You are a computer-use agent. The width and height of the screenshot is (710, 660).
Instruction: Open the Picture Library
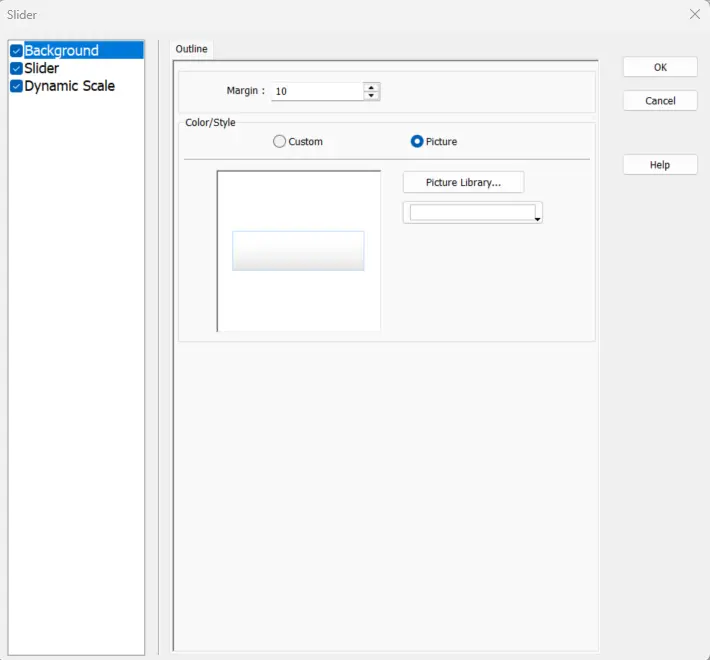click(463, 182)
